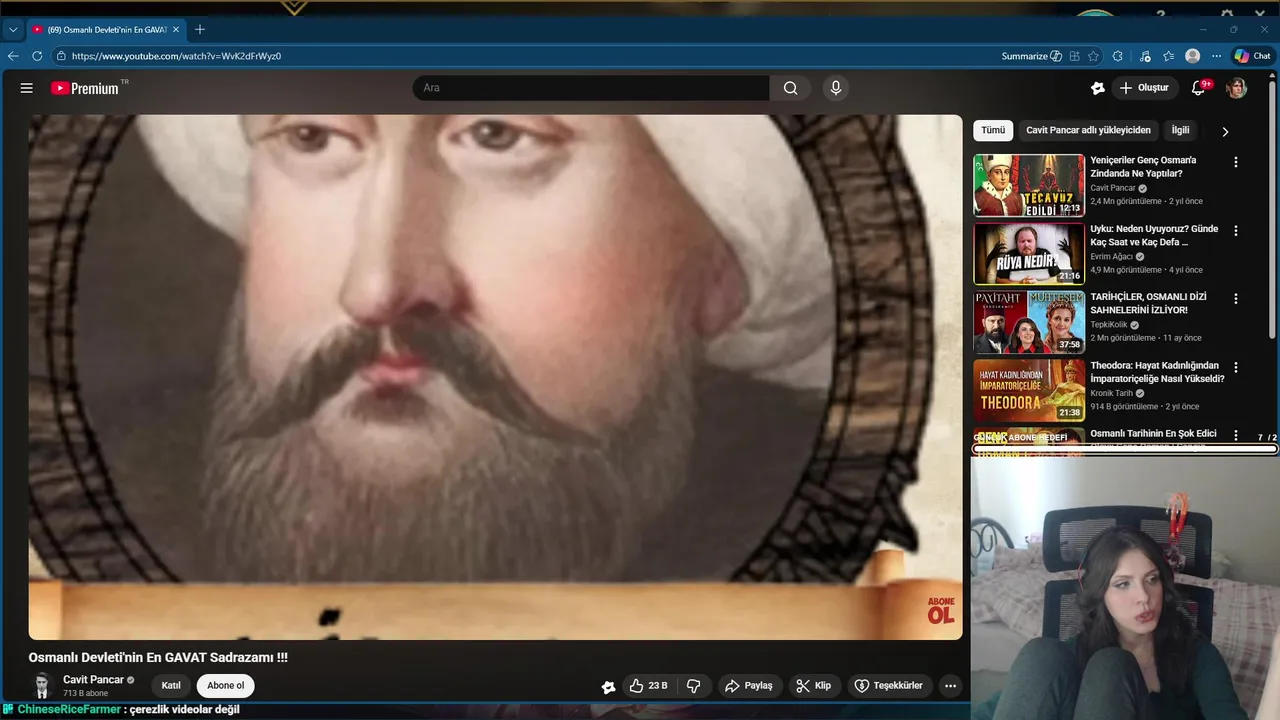Open more actions ellipsis under video
This screenshot has height=720, width=1280.
point(950,686)
